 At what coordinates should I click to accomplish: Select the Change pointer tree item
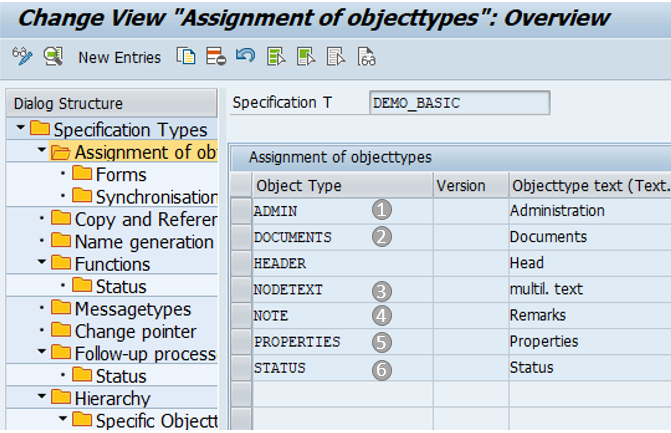point(135,331)
